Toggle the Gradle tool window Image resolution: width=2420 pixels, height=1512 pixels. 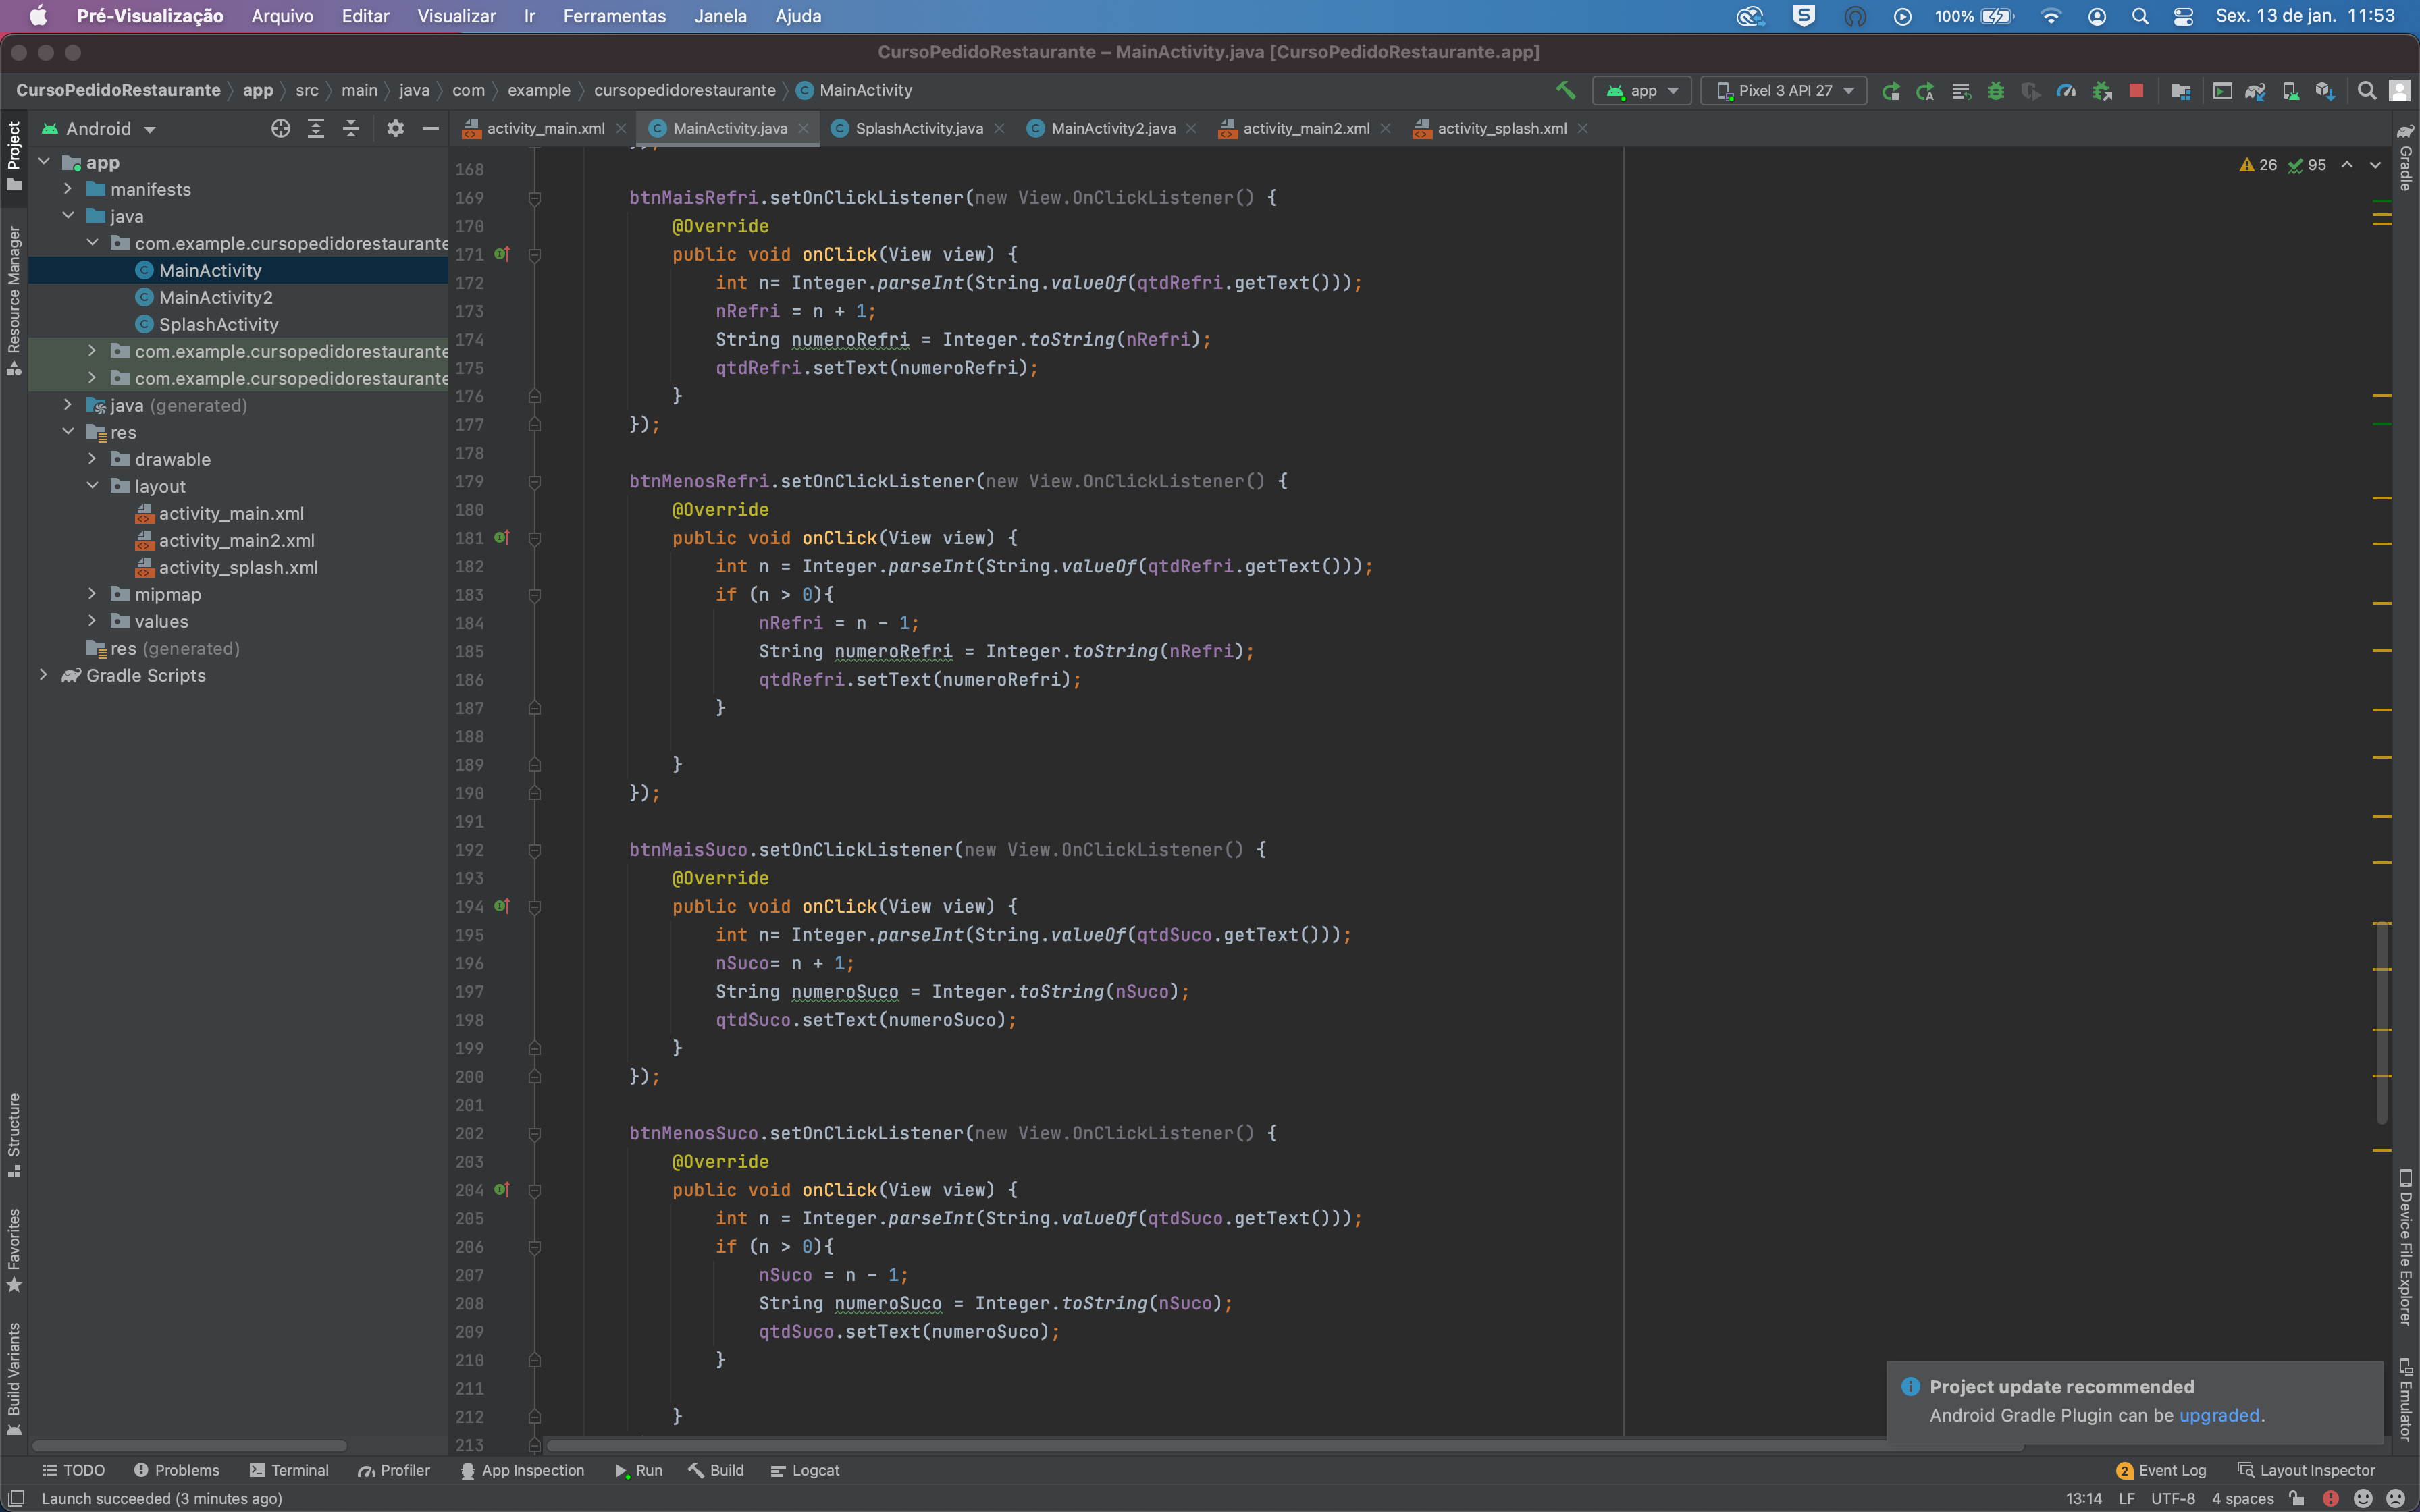click(x=2405, y=157)
